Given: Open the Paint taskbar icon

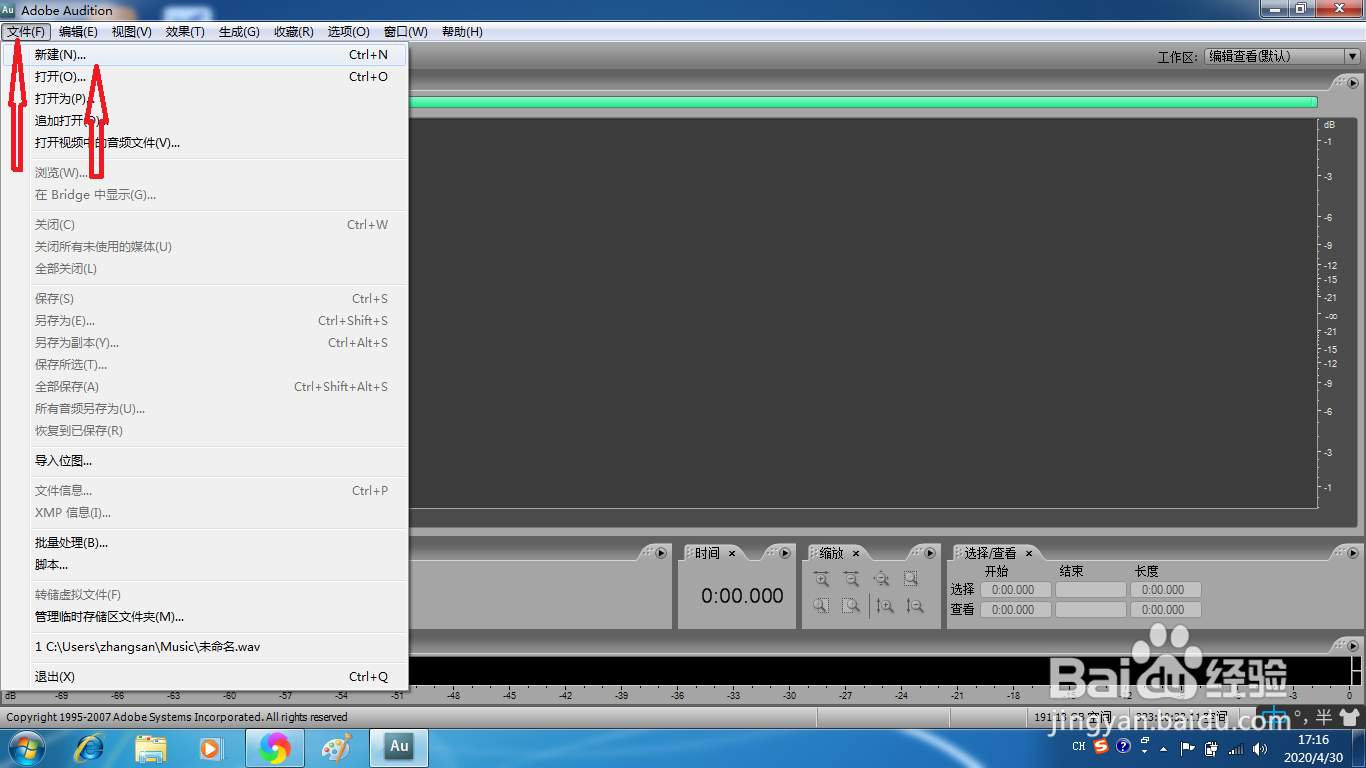Looking at the screenshot, I should (x=335, y=748).
